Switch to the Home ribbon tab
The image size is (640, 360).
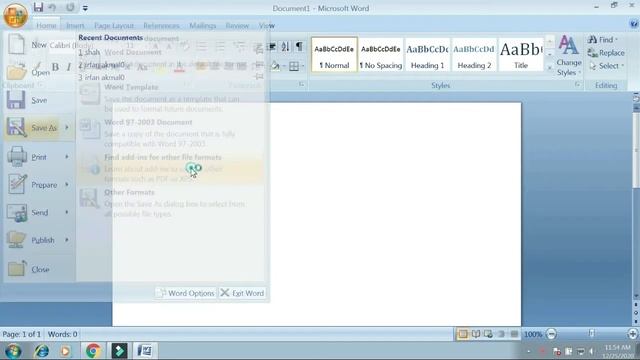tap(46, 25)
